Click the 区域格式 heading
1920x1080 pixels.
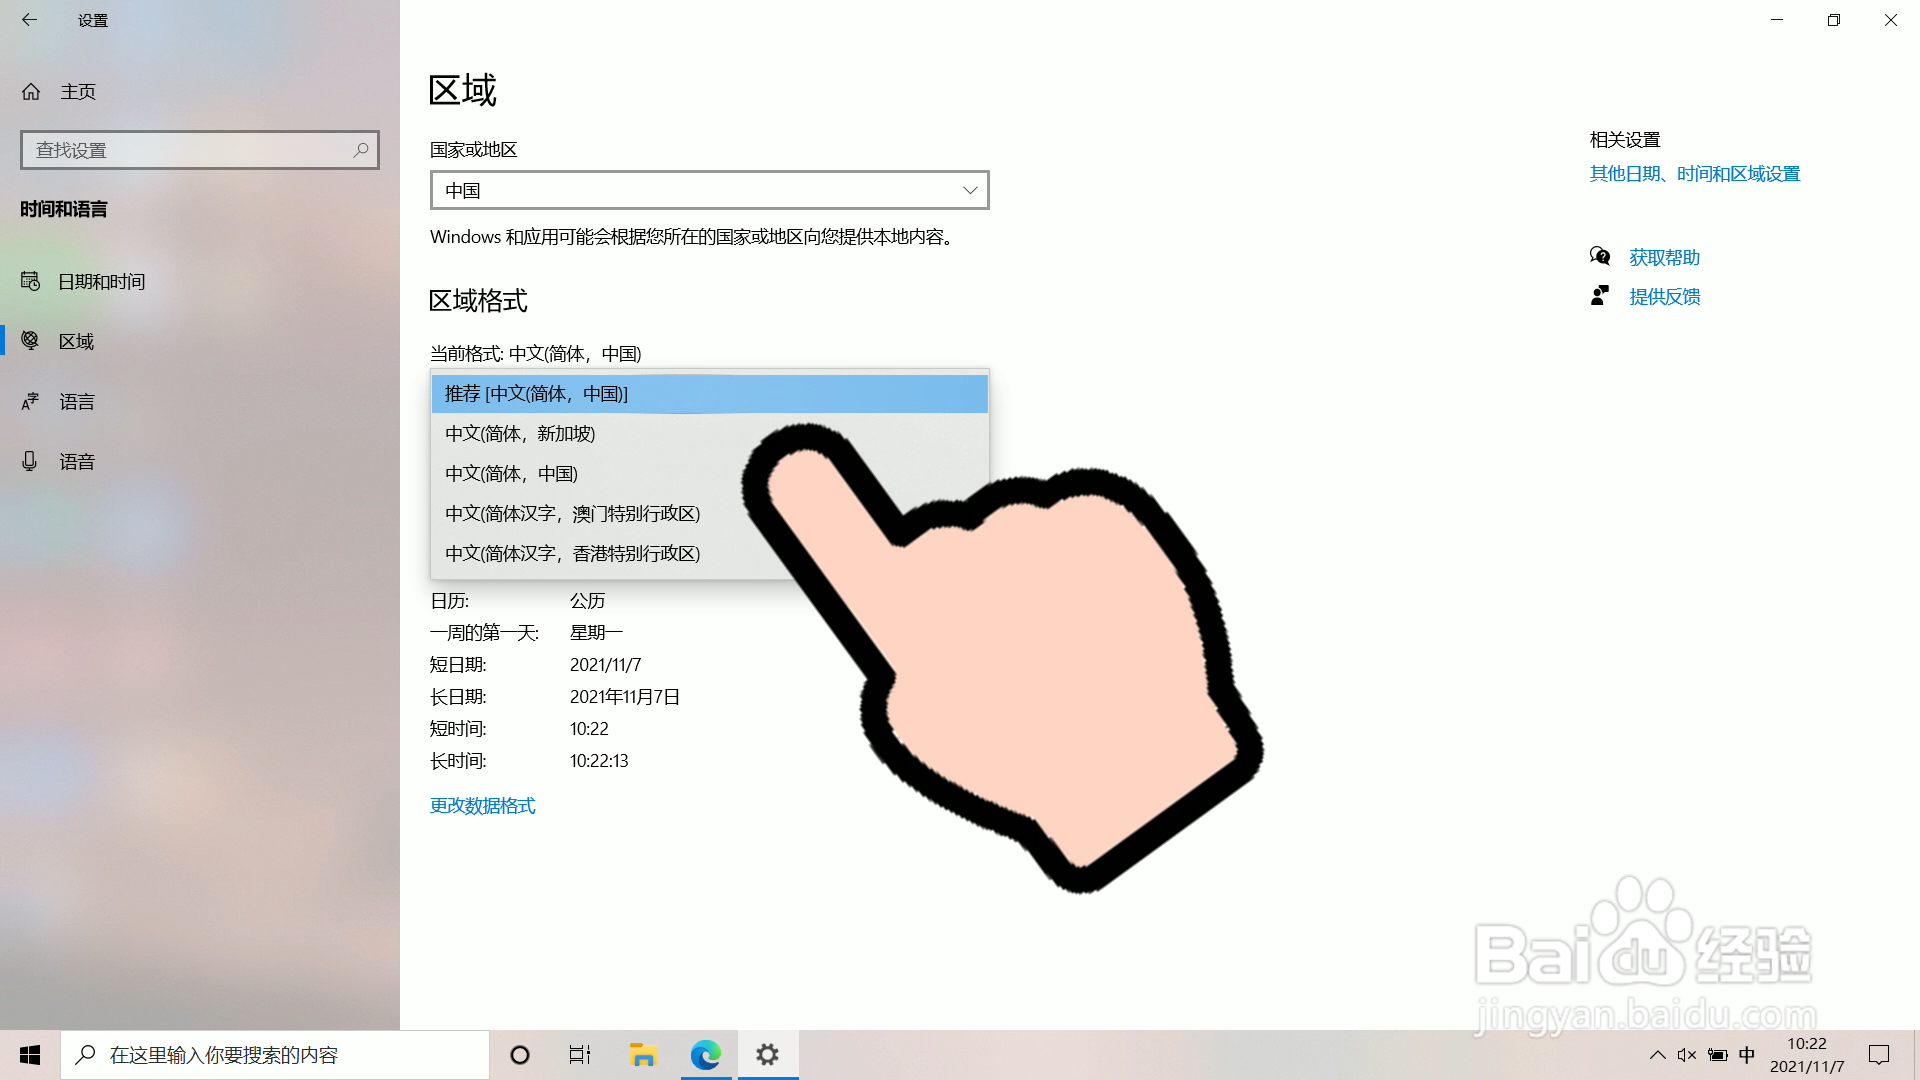pos(478,301)
